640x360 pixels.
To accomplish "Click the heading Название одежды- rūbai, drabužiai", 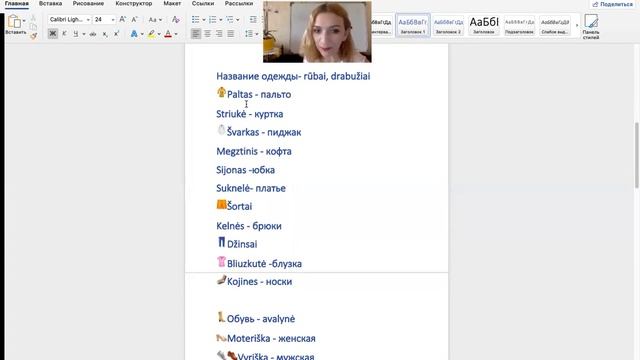I will pos(293,76).
